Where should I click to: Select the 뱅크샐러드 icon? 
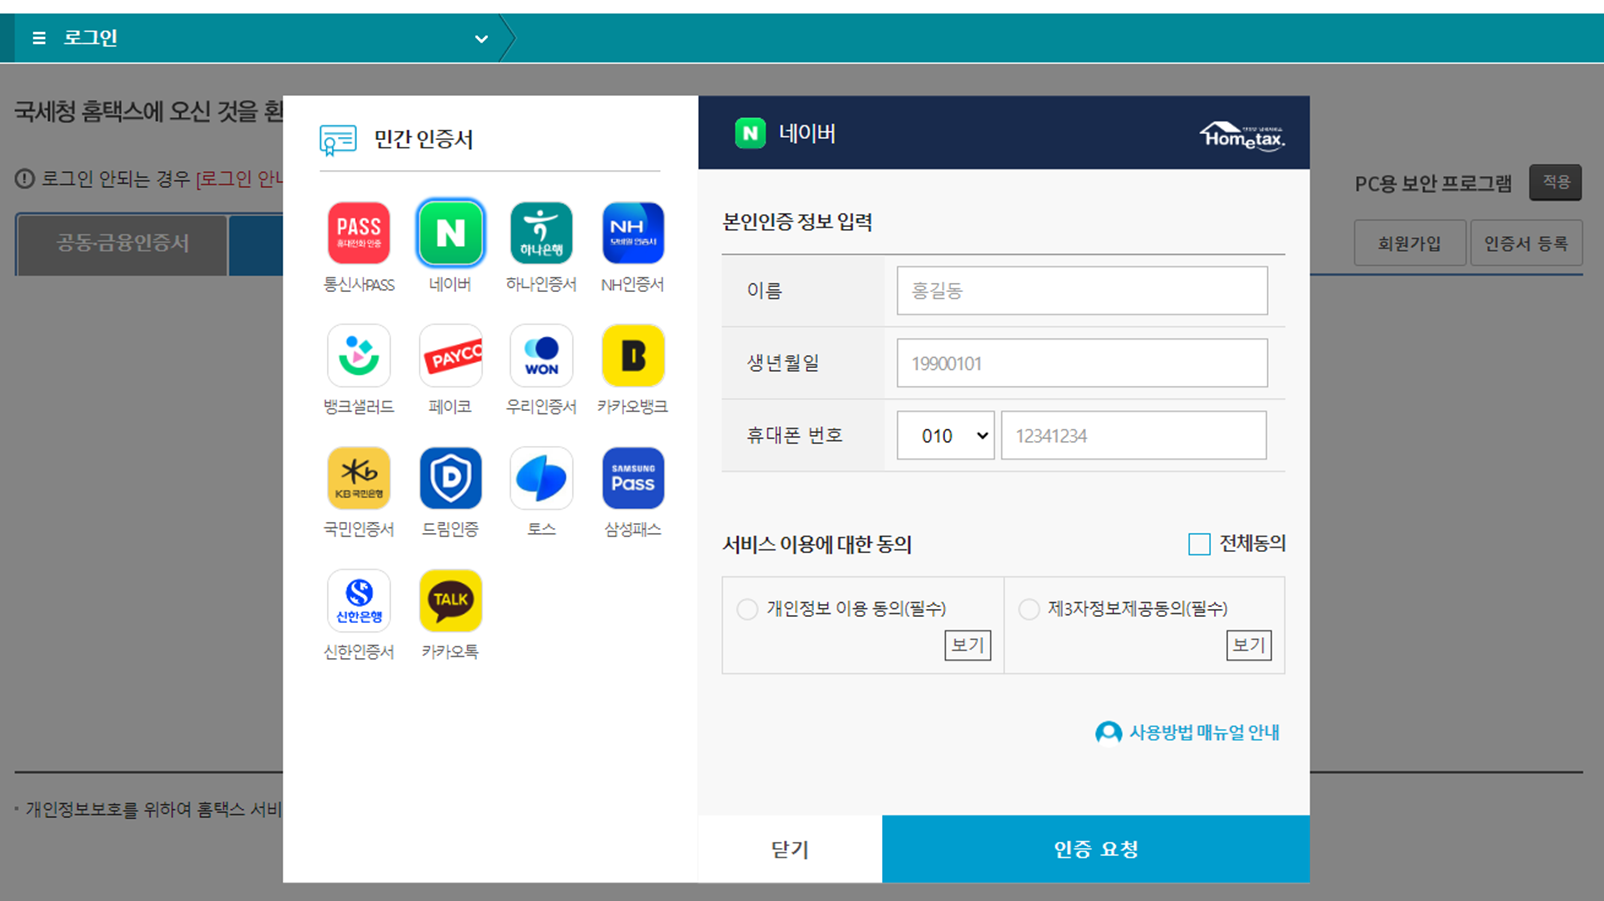[358, 356]
